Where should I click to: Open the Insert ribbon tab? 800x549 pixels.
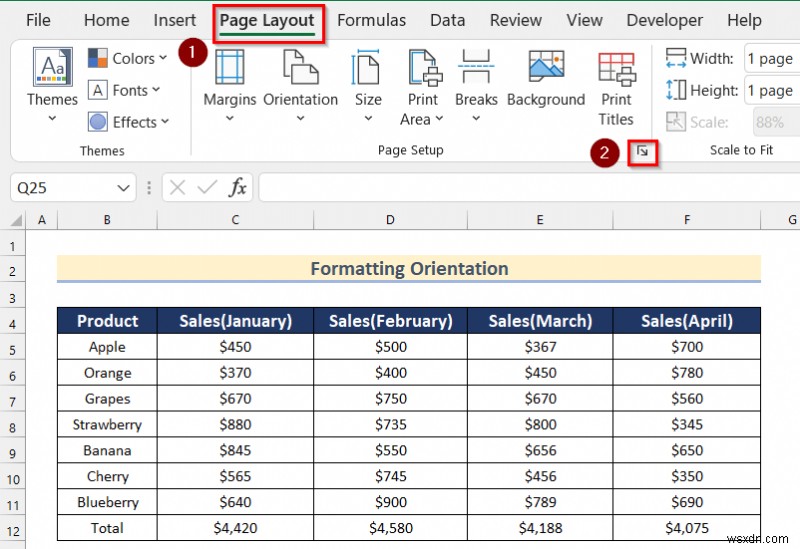pyautogui.click(x=175, y=20)
